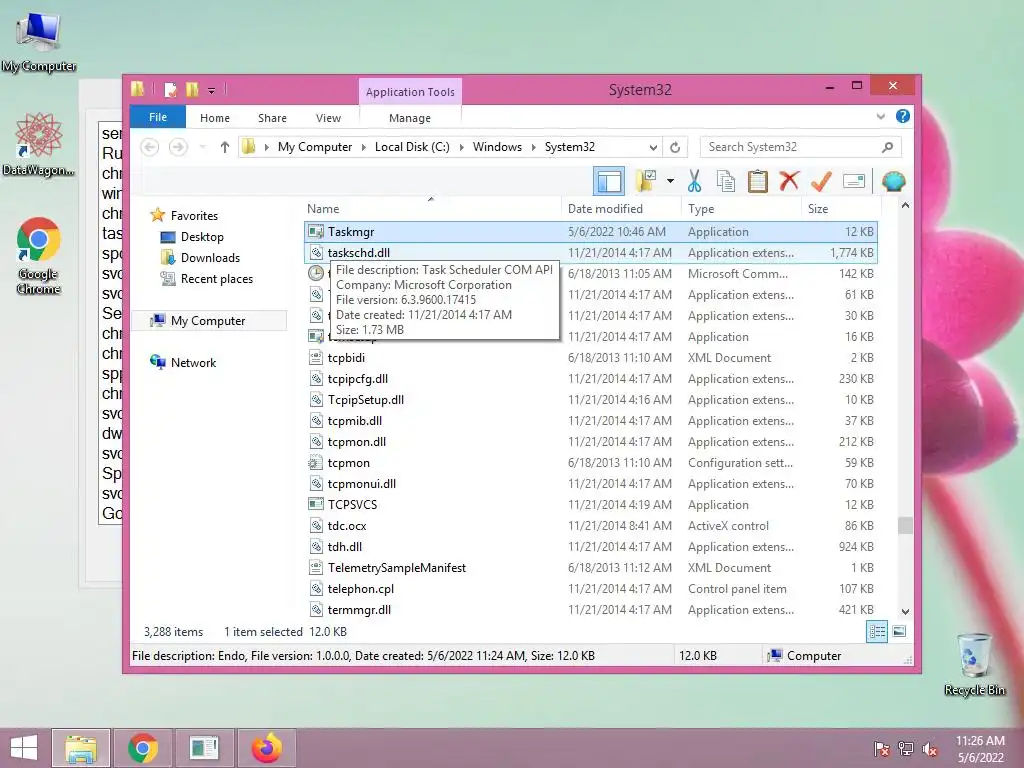Viewport: 1024px width, 768px height.
Task: Click Local Disk (C:) breadcrumb
Action: coord(412,147)
